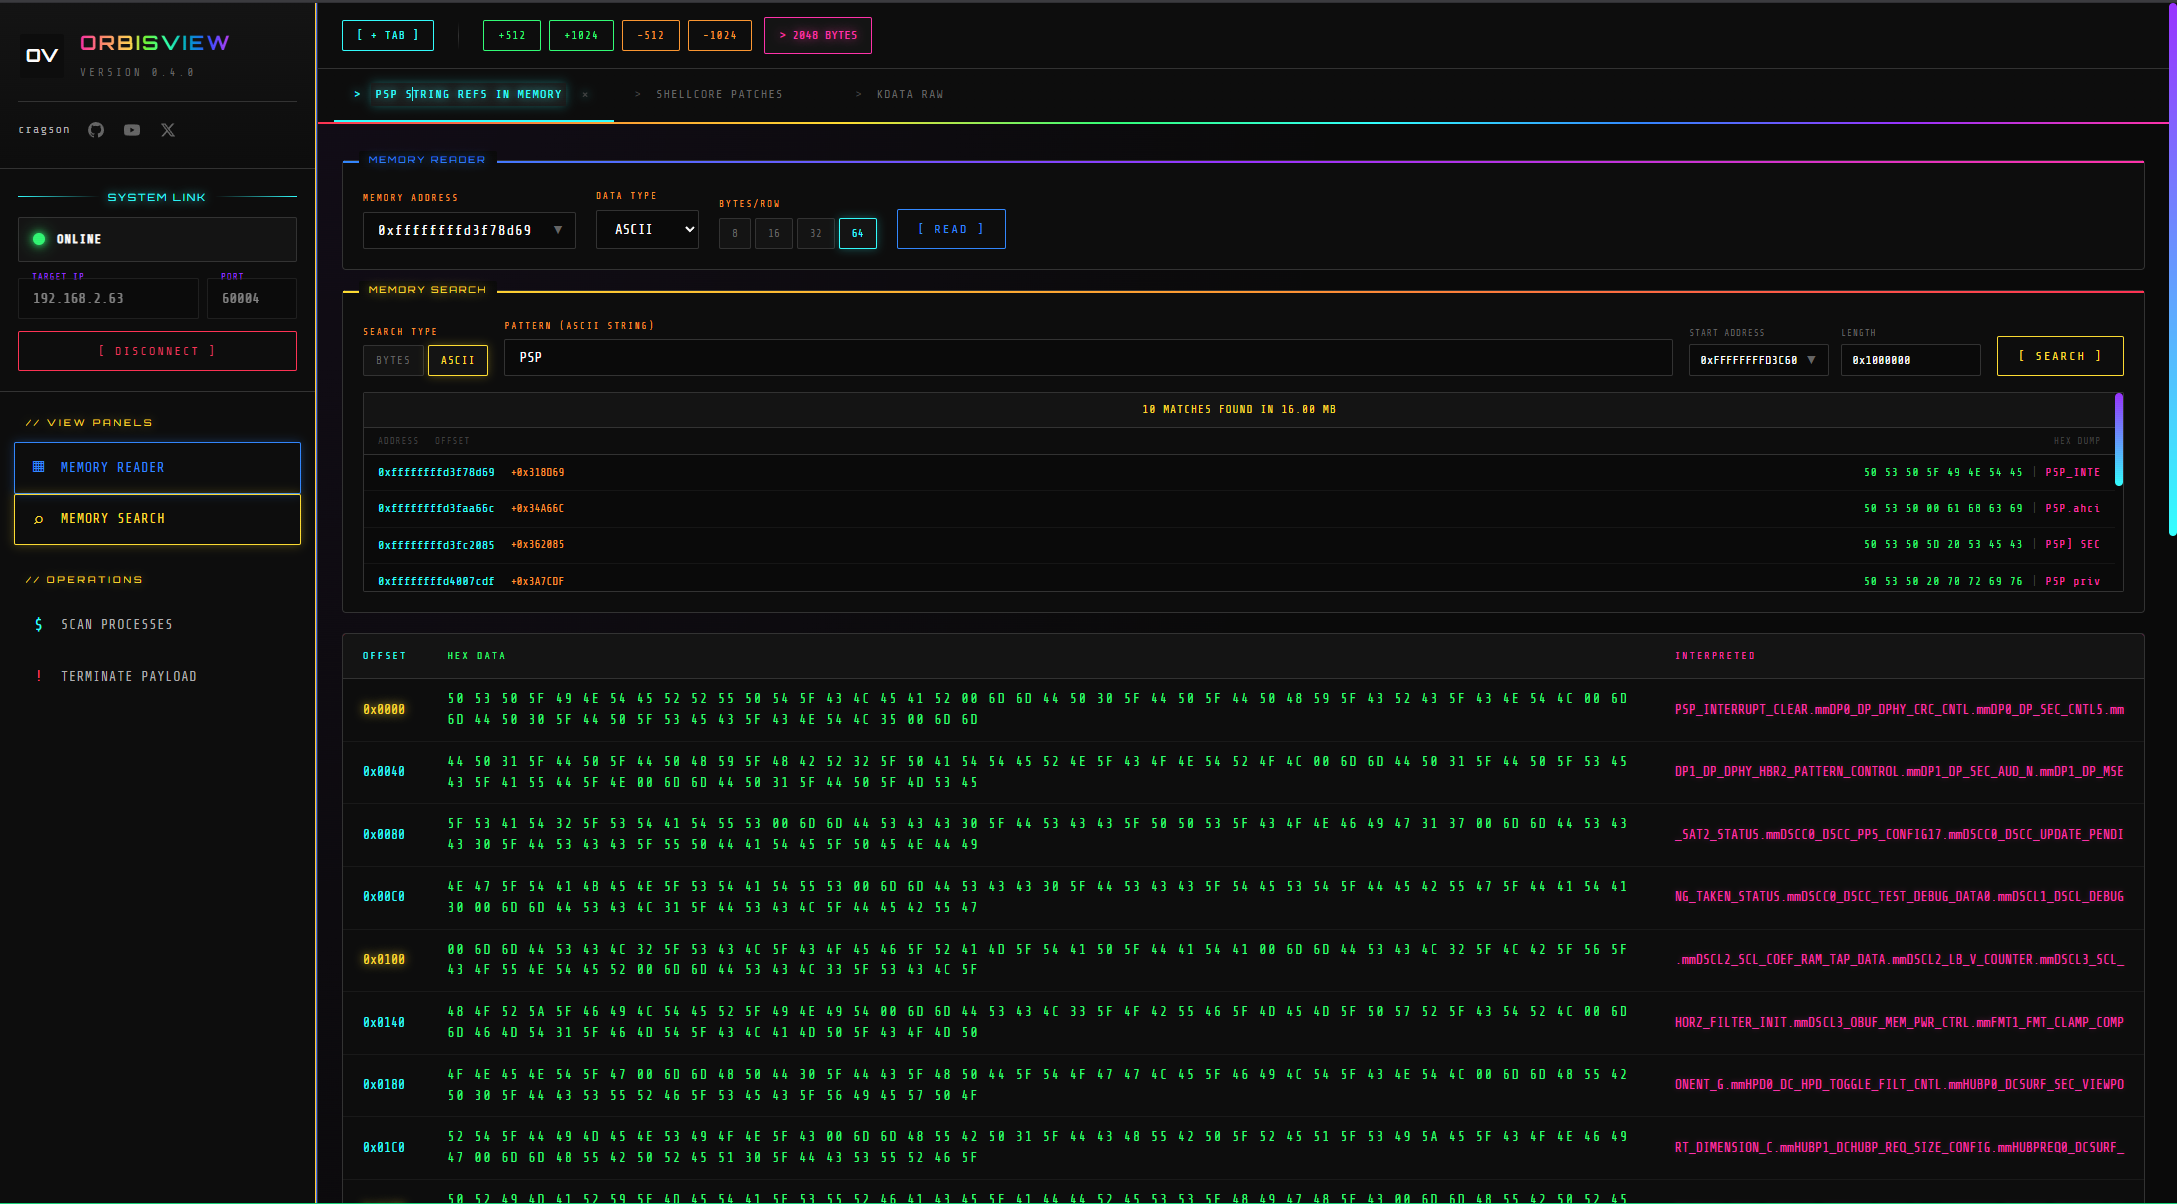Click the Memory Reader grid icon

39,467
